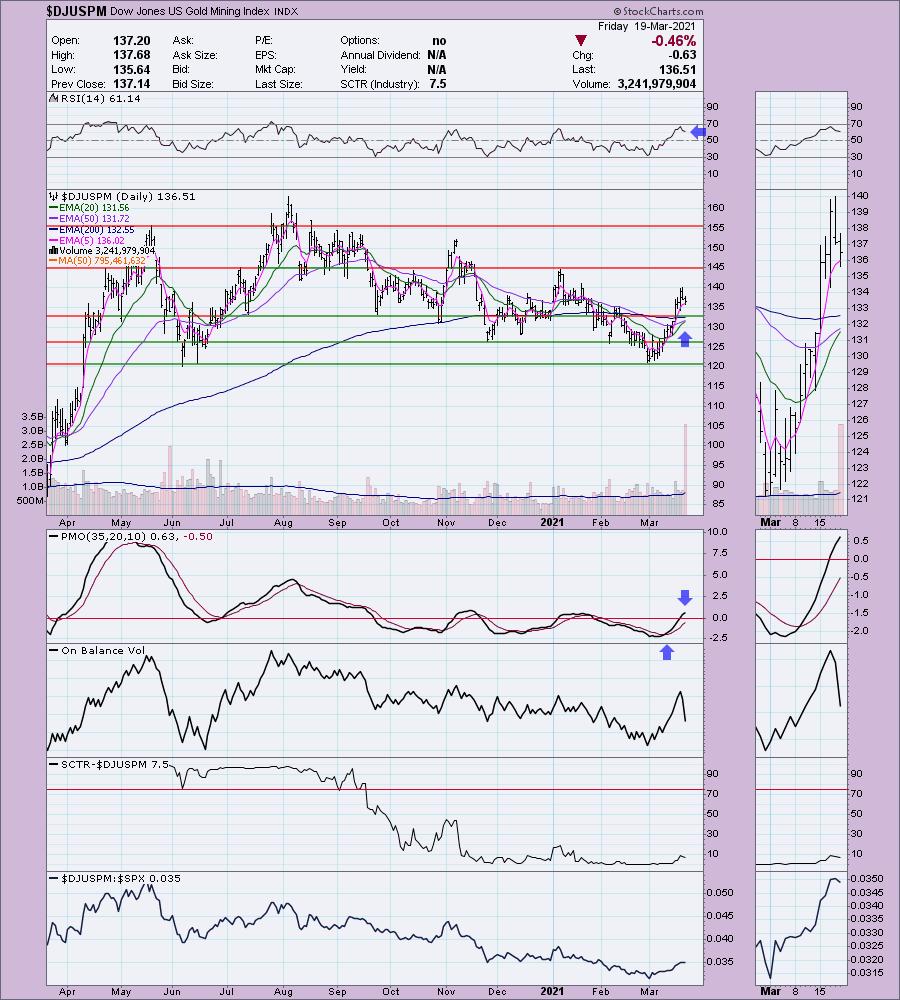Click the Low value 135.64
The height and width of the screenshot is (1000, 900).
click(131, 69)
